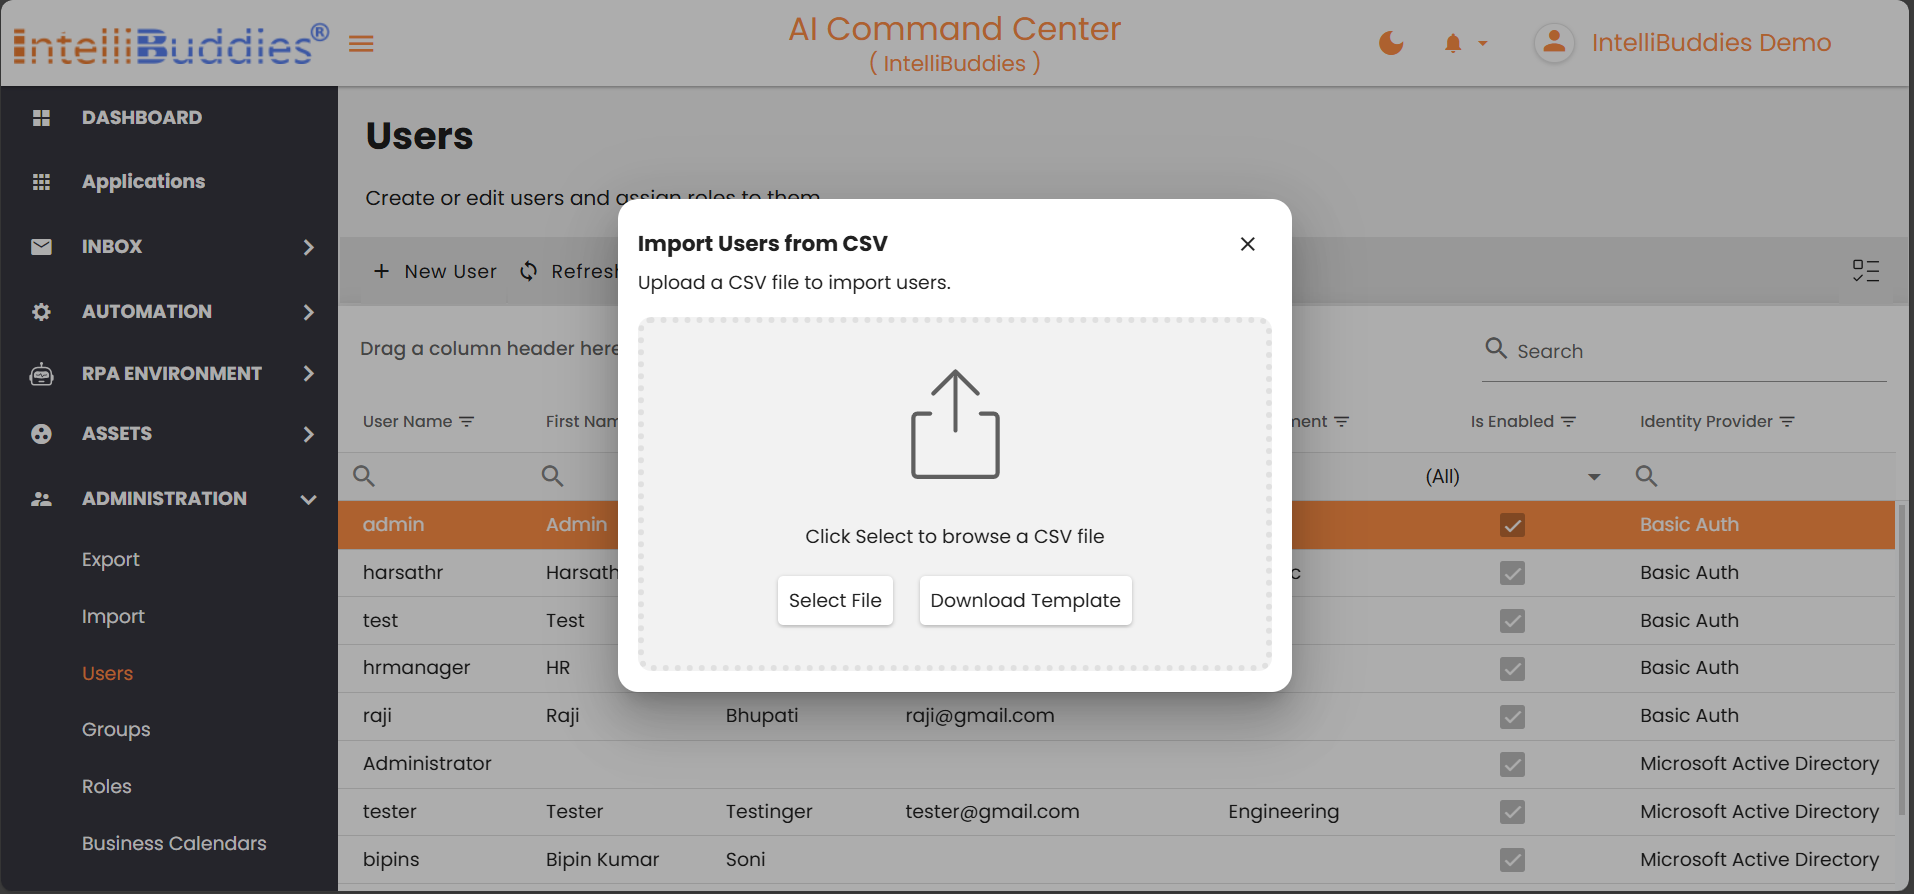
Task: Click the upload icon in drop zone
Action: (x=954, y=425)
